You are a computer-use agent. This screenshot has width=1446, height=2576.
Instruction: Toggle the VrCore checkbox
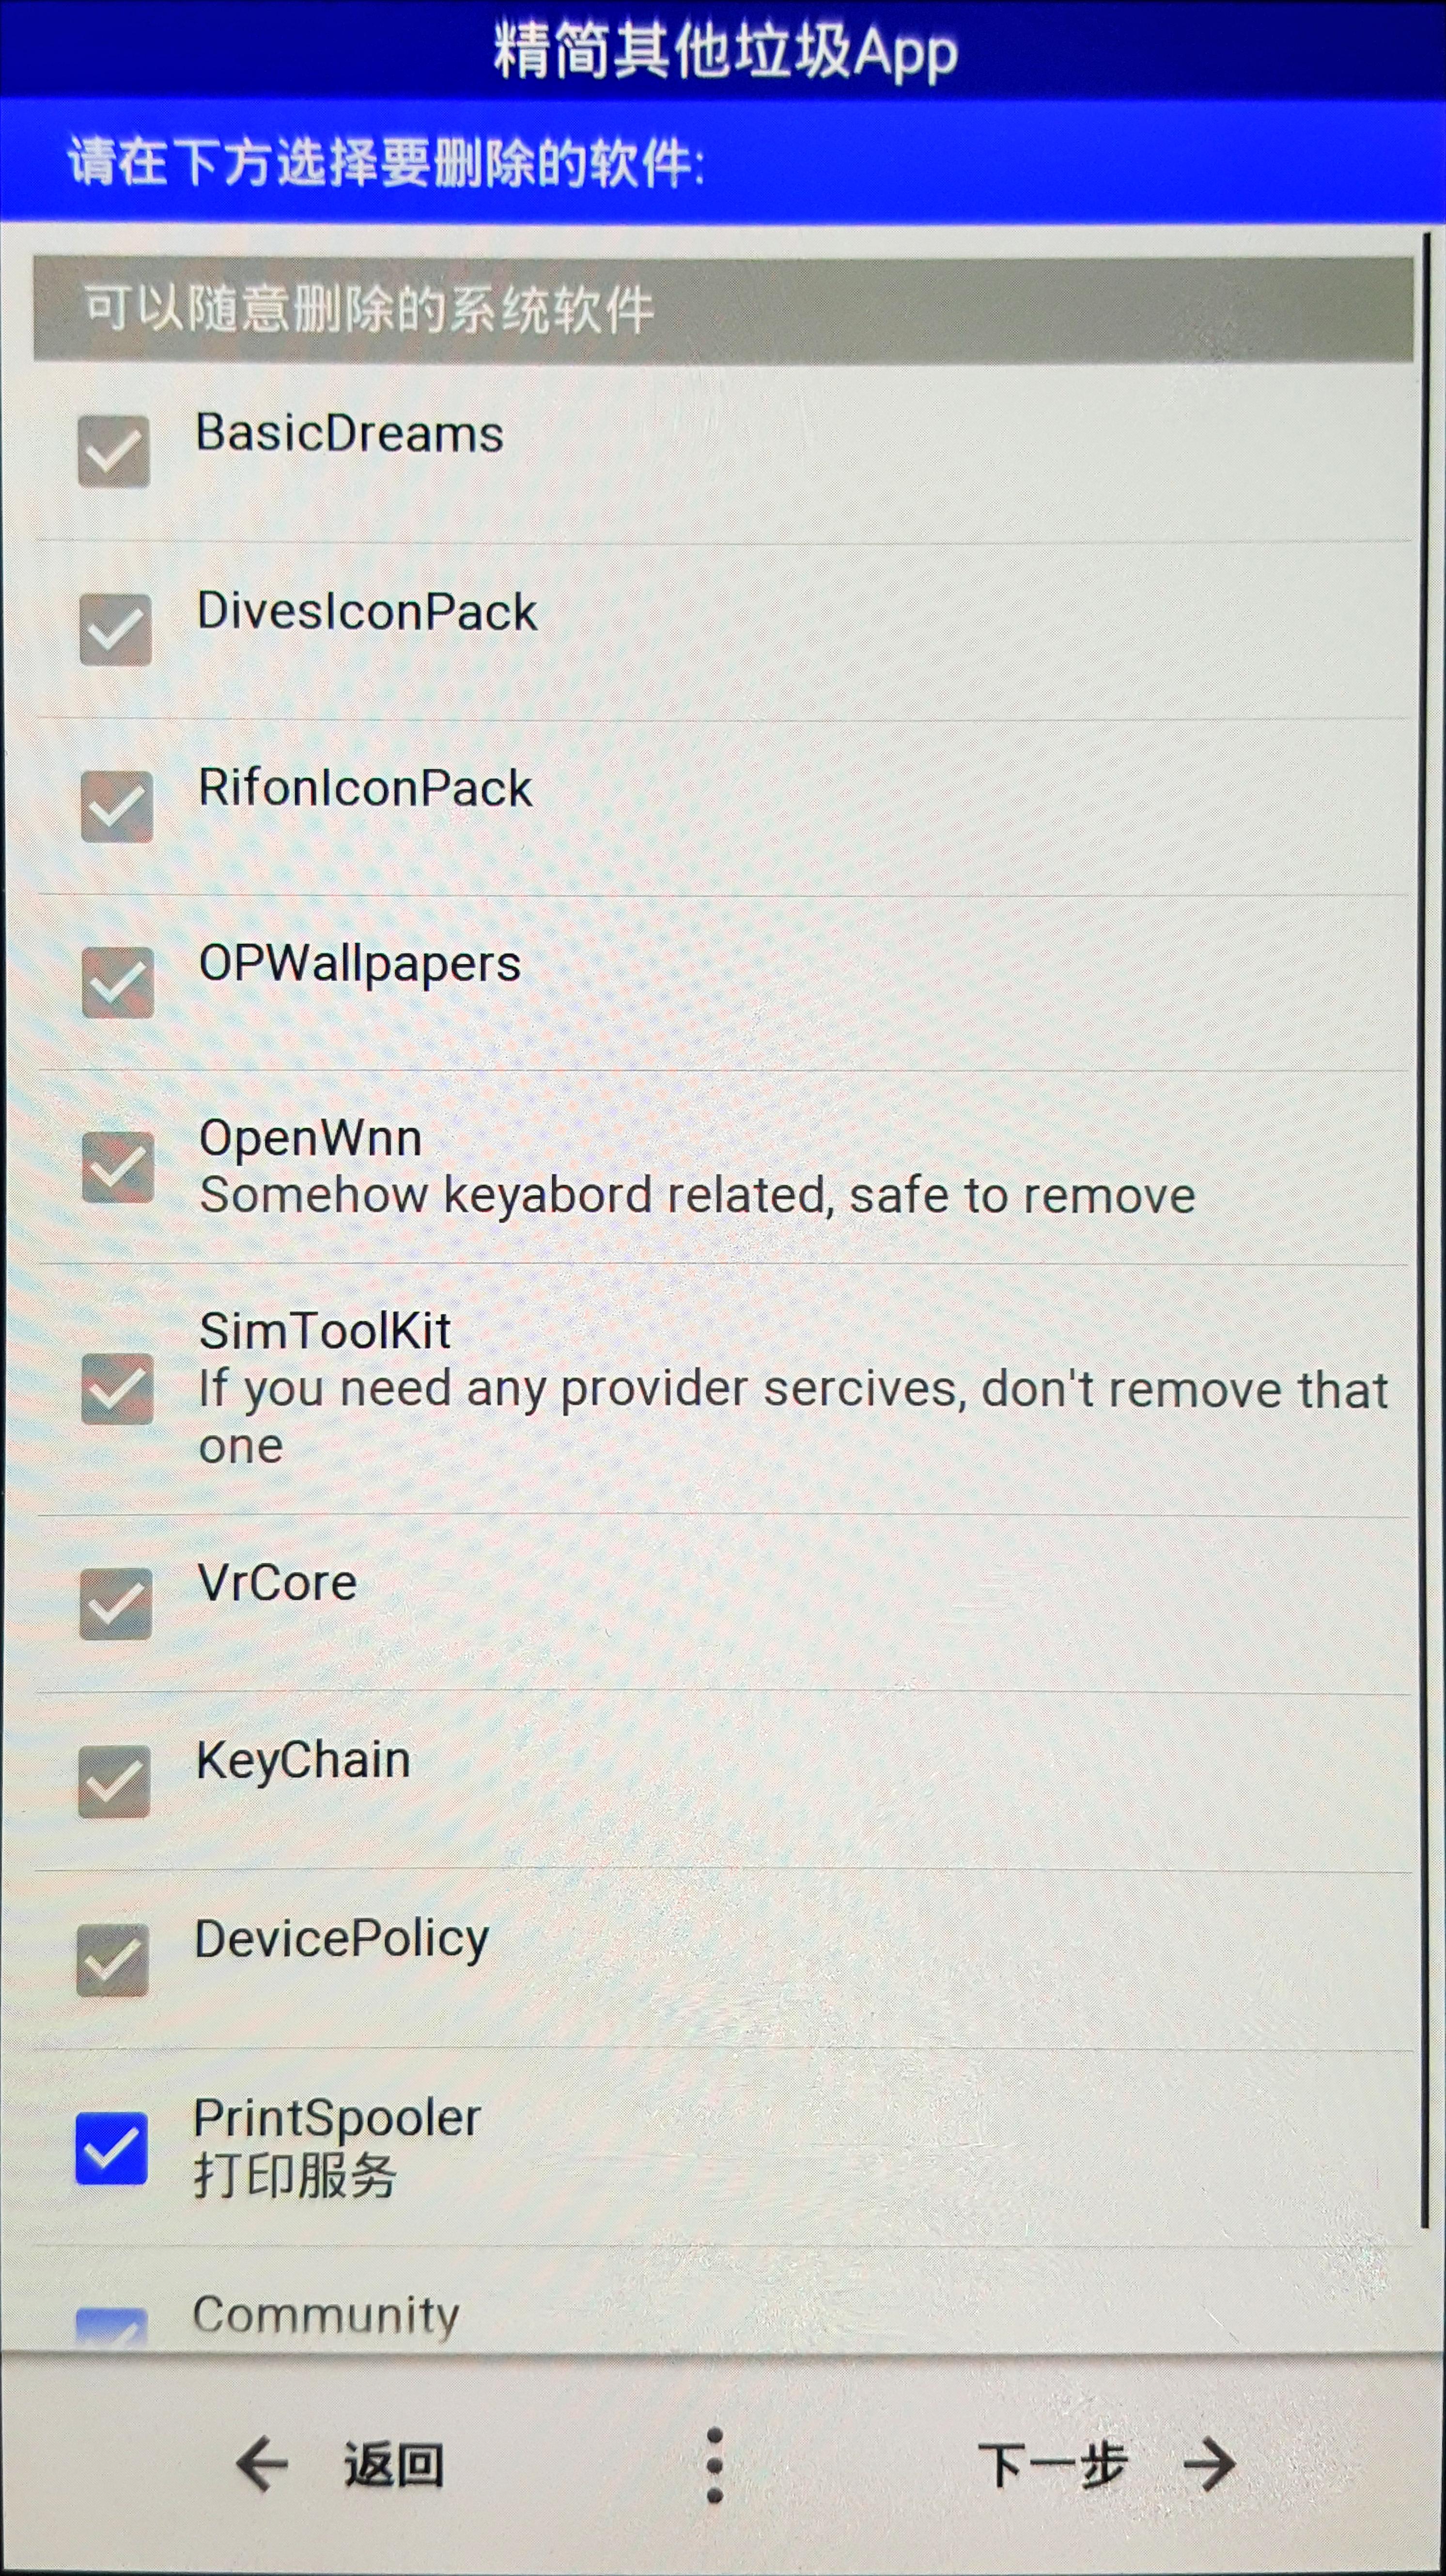pos(116,1604)
